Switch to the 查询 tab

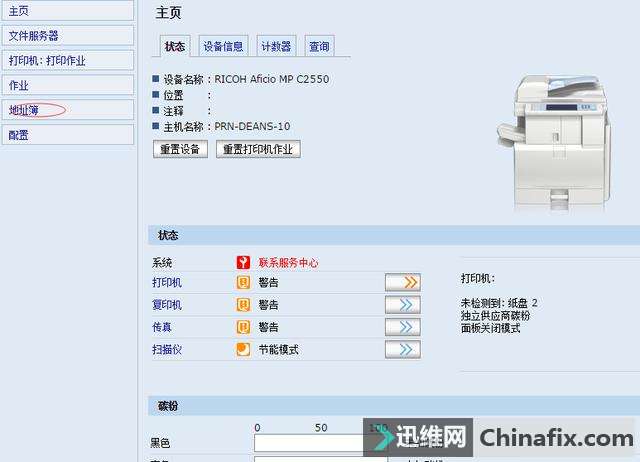(319, 46)
